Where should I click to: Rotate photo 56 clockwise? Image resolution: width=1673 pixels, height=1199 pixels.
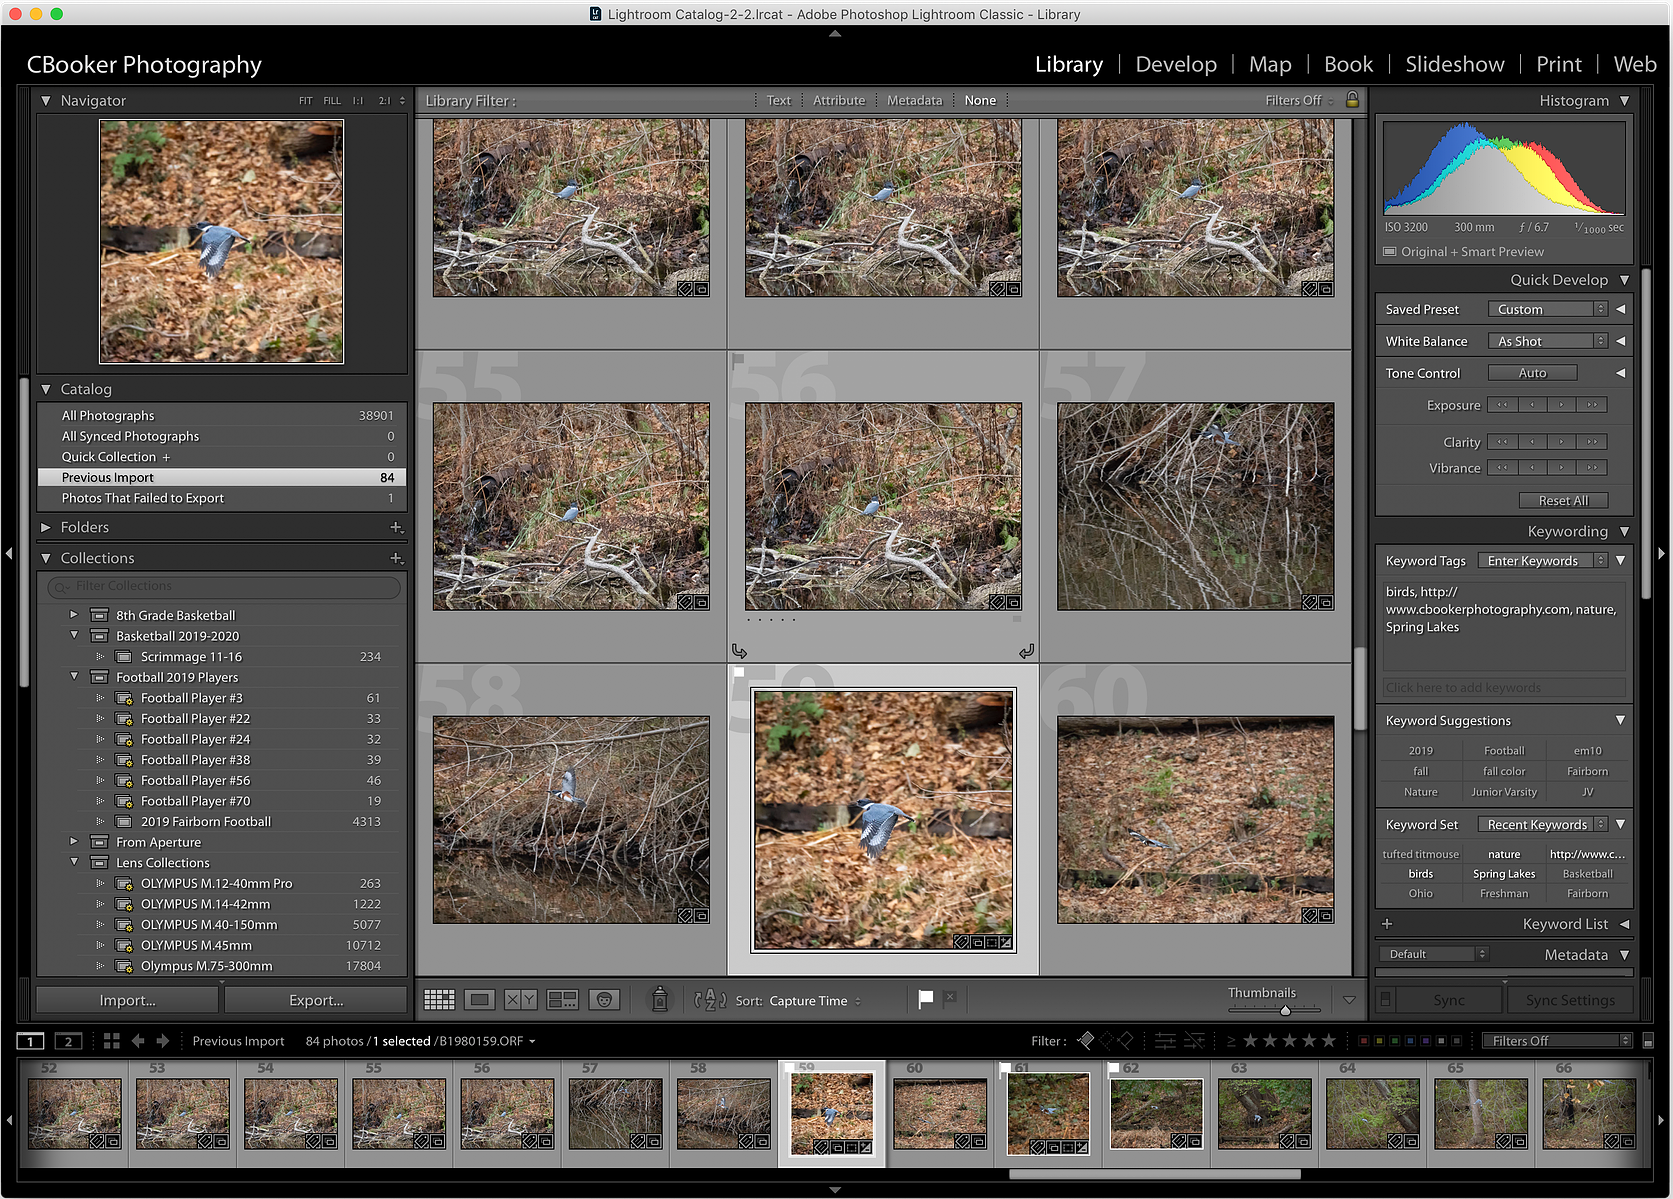coord(1026,651)
